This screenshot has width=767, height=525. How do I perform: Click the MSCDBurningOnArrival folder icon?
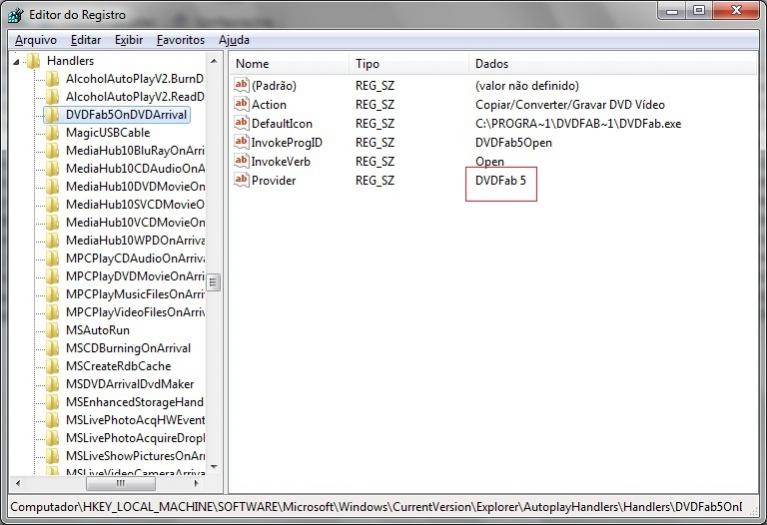(x=52, y=348)
